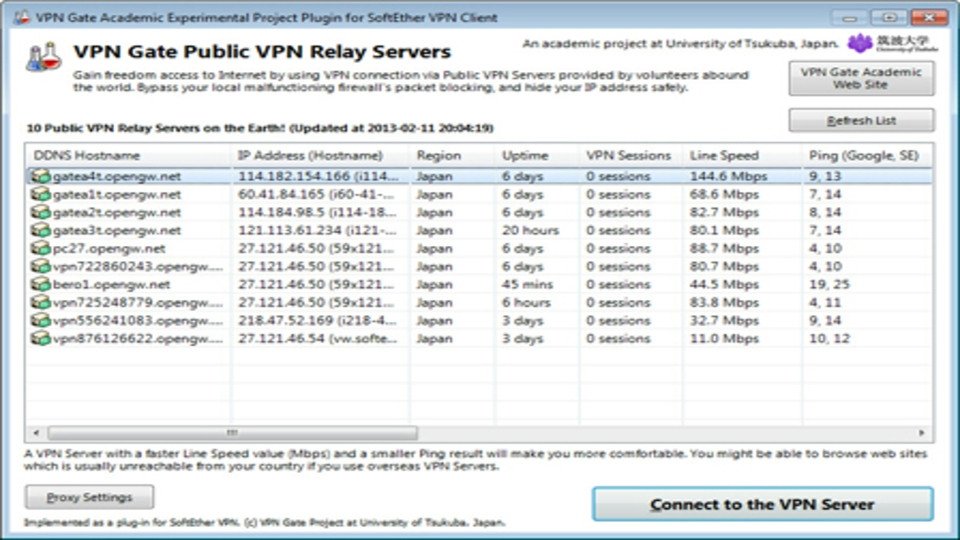Click IP address 114.182.154.166
The height and width of the screenshot is (540, 960).
pos(294,176)
